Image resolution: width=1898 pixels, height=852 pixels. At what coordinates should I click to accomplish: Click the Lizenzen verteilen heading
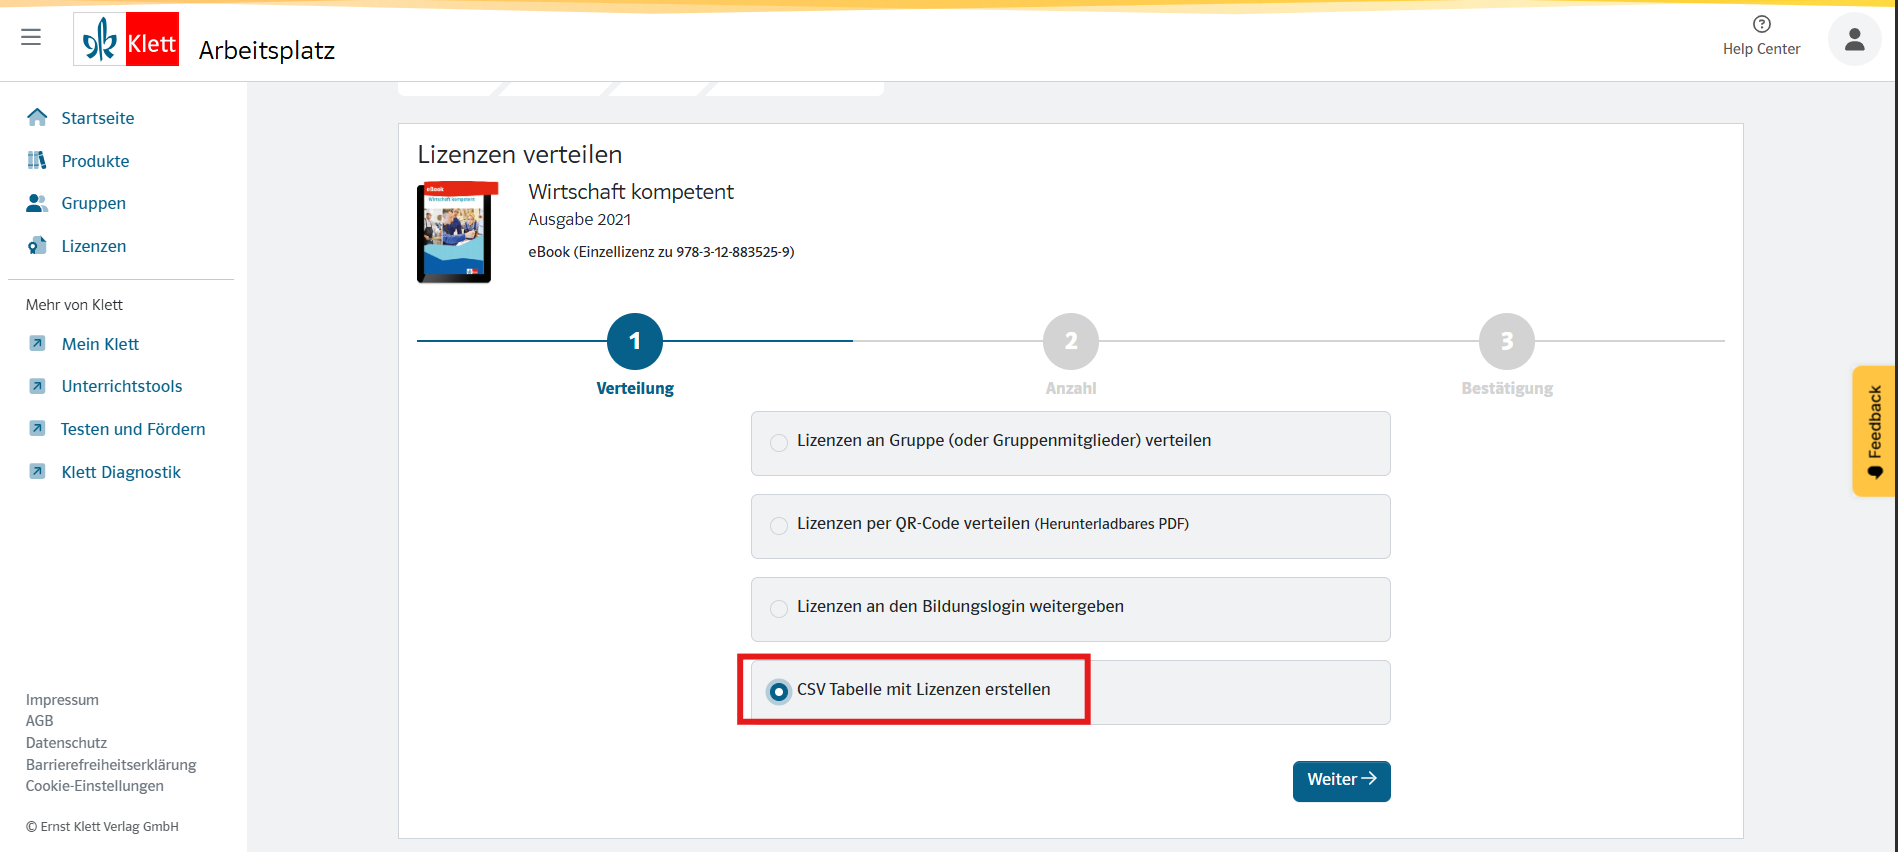click(520, 154)
